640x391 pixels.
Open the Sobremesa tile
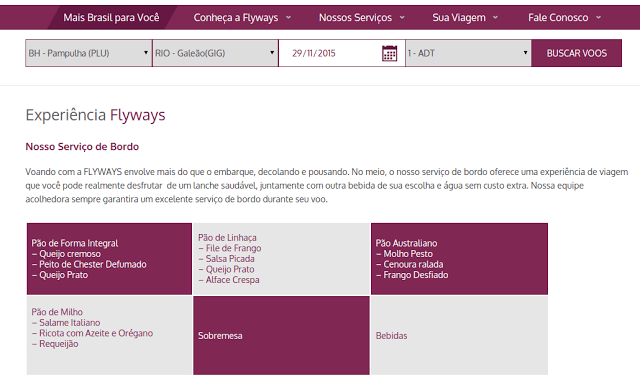[281, 335]
